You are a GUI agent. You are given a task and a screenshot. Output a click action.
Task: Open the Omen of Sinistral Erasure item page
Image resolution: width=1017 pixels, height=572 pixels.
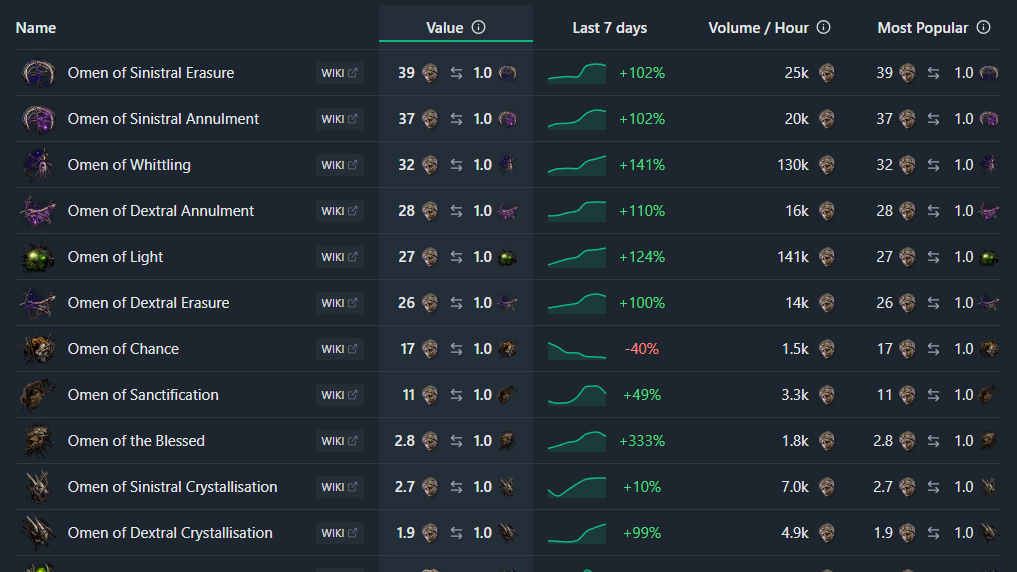click(x=150, y=73)
